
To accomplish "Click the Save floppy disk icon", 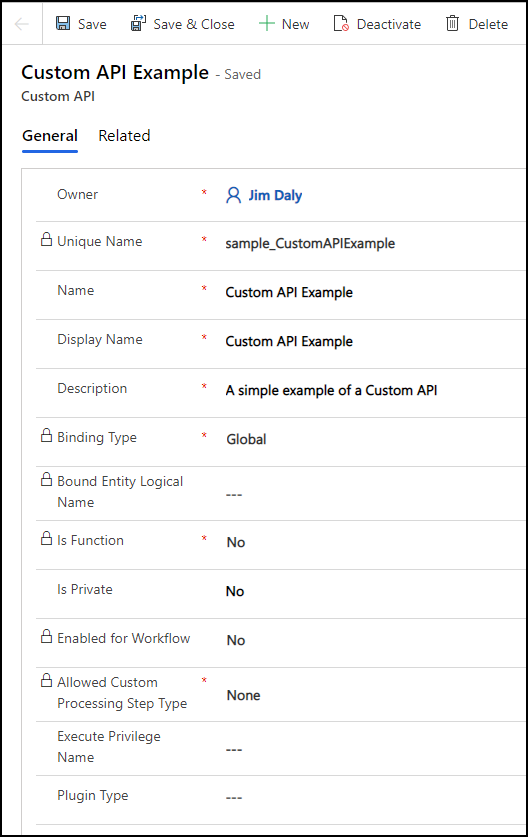I will click(x=63, y=23).
